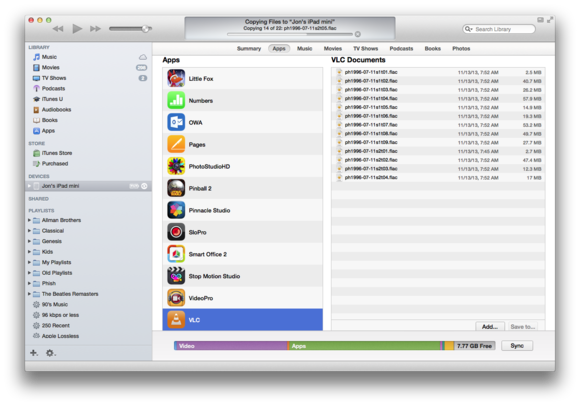Expand the Kids playlist folder
The width and height of the screenshot is (580, 406).
(29, 252)
